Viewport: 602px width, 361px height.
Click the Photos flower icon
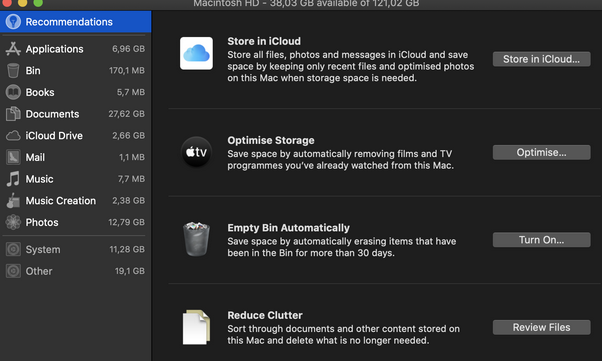click(x=13, y=222)
